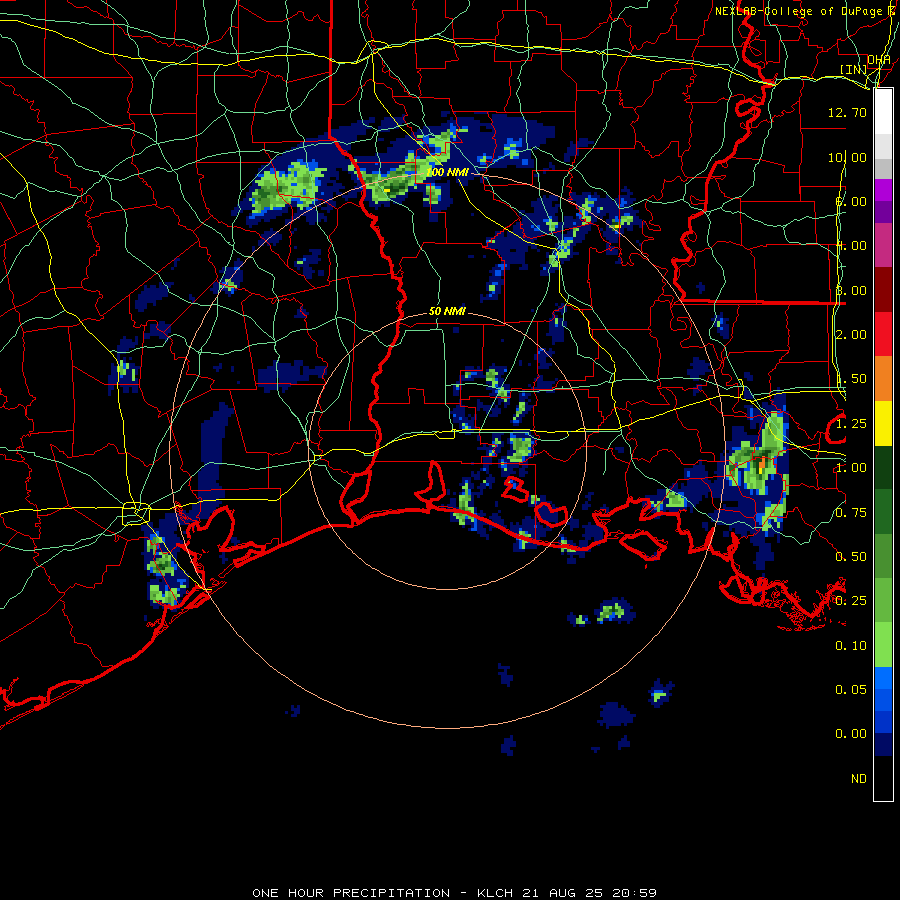The width and height of the screenshot is (900, 900).
Task: Click the 0.10 scale value
Action: click(851, 646)
